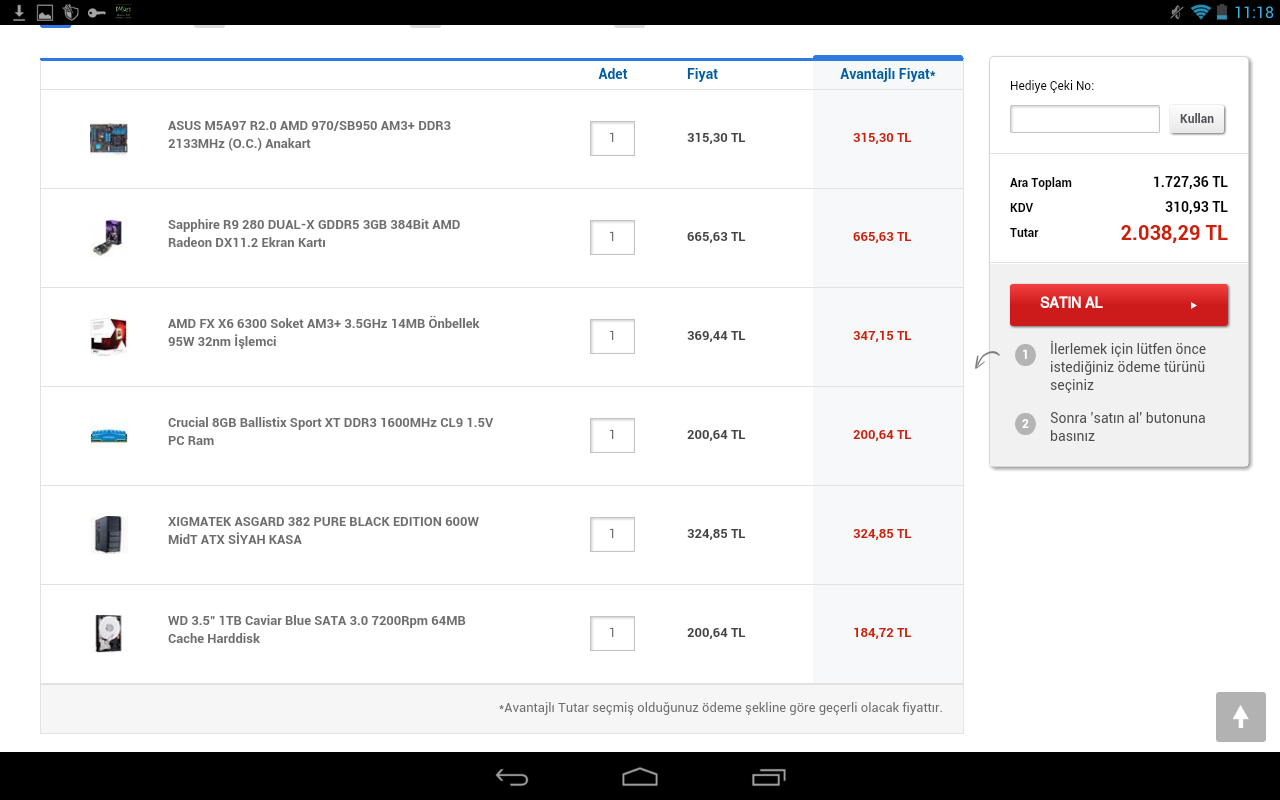The width and height of the screenshot is (1280, 800).
Task: Open the AMD FX X6 6300 processor thumbnail
Action: [108, 336]
